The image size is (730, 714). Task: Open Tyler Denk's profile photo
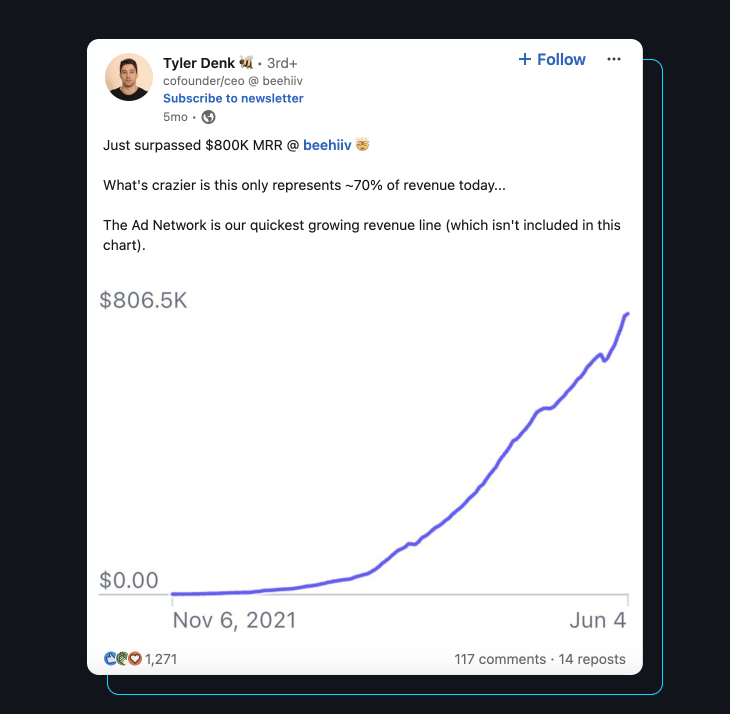129,77
